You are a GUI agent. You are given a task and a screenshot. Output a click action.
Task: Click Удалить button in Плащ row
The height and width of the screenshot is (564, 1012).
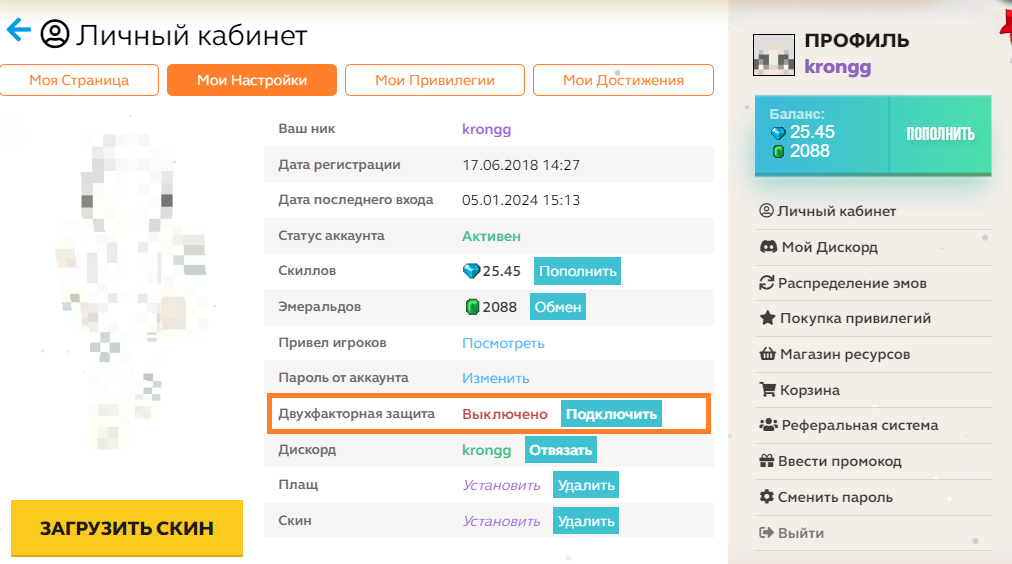pos(586,485)
